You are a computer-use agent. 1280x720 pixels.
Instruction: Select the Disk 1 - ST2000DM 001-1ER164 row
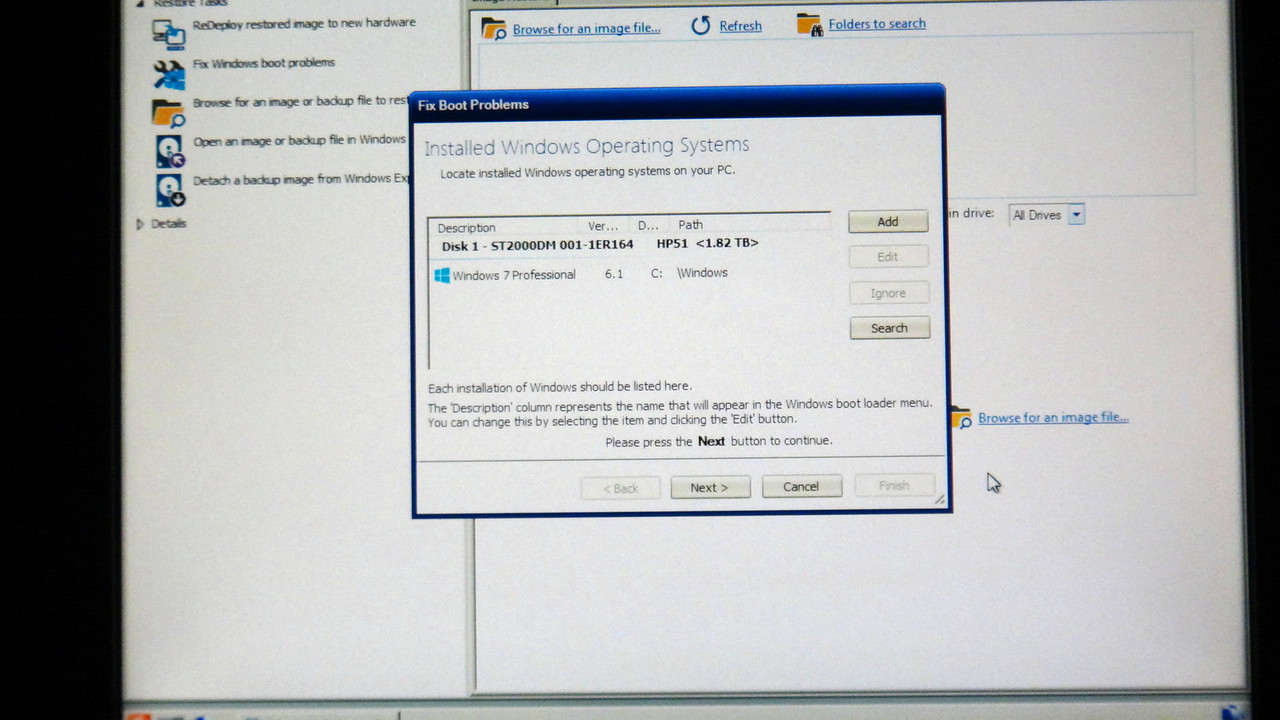tap(630, 245)
